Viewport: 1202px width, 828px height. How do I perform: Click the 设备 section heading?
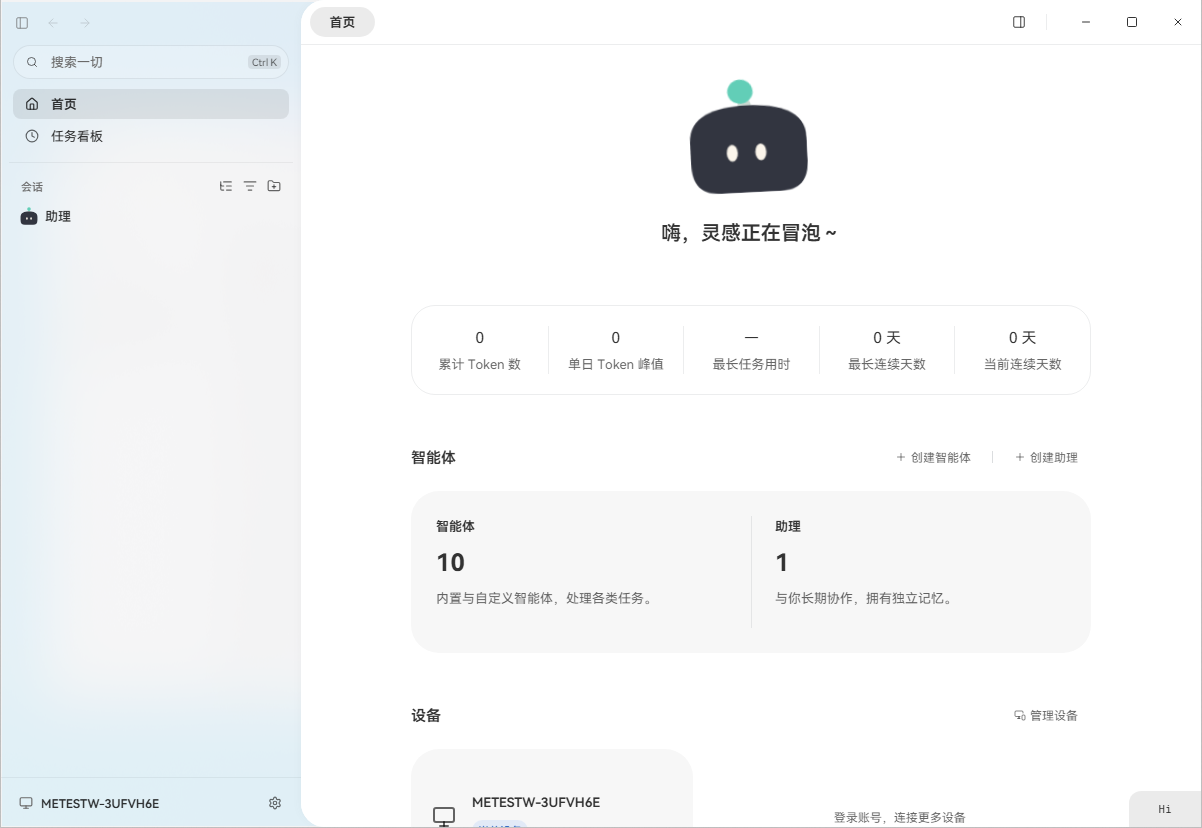tap(426, 715)
